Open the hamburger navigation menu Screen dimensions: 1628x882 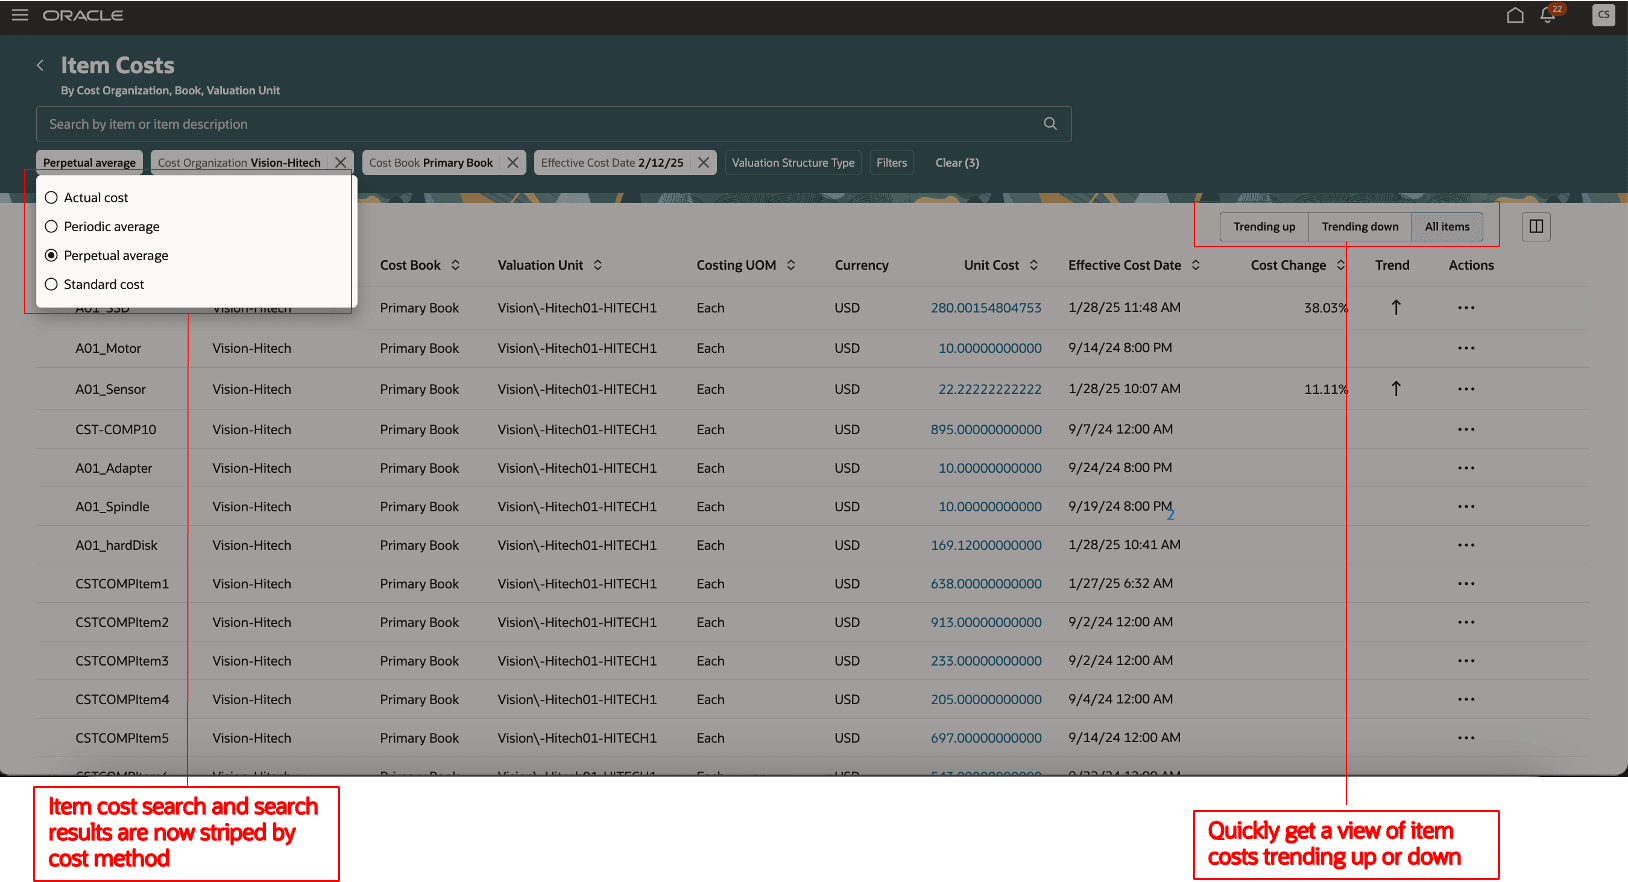pyautogui.click(x=20, y=15)
